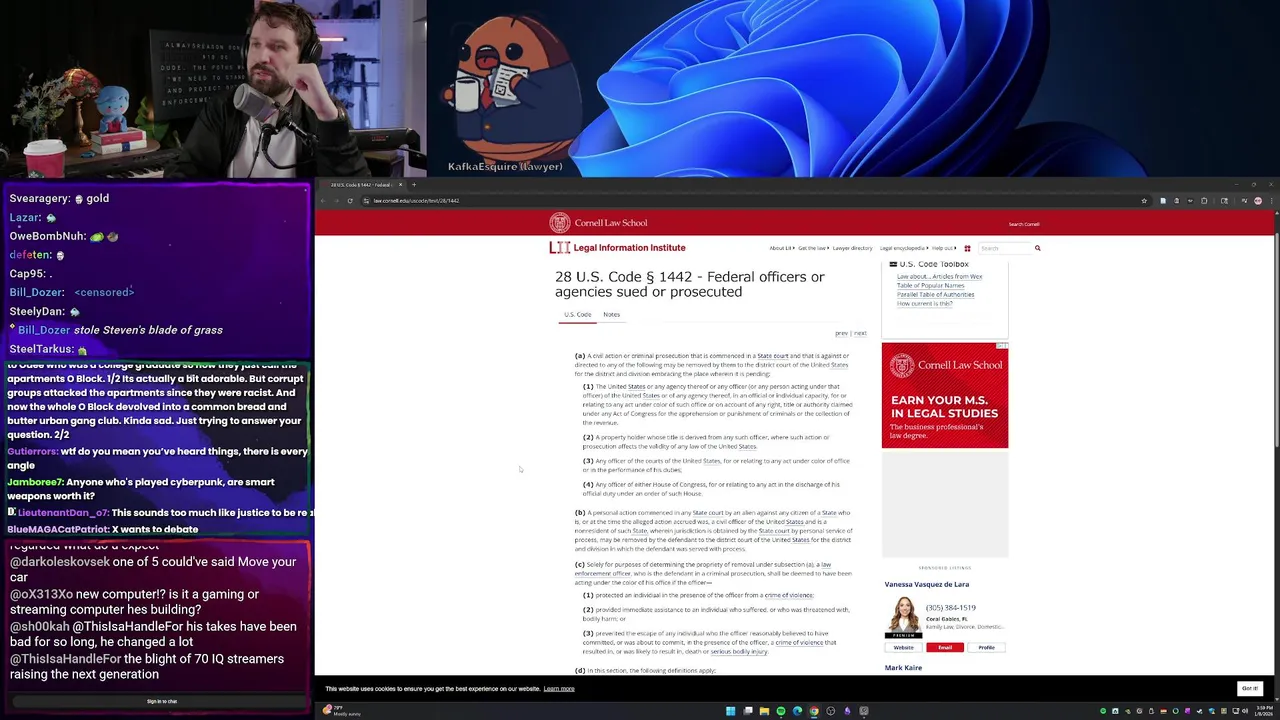
Task: Reload the Cornell law page
Action: [x=350, y=201]
